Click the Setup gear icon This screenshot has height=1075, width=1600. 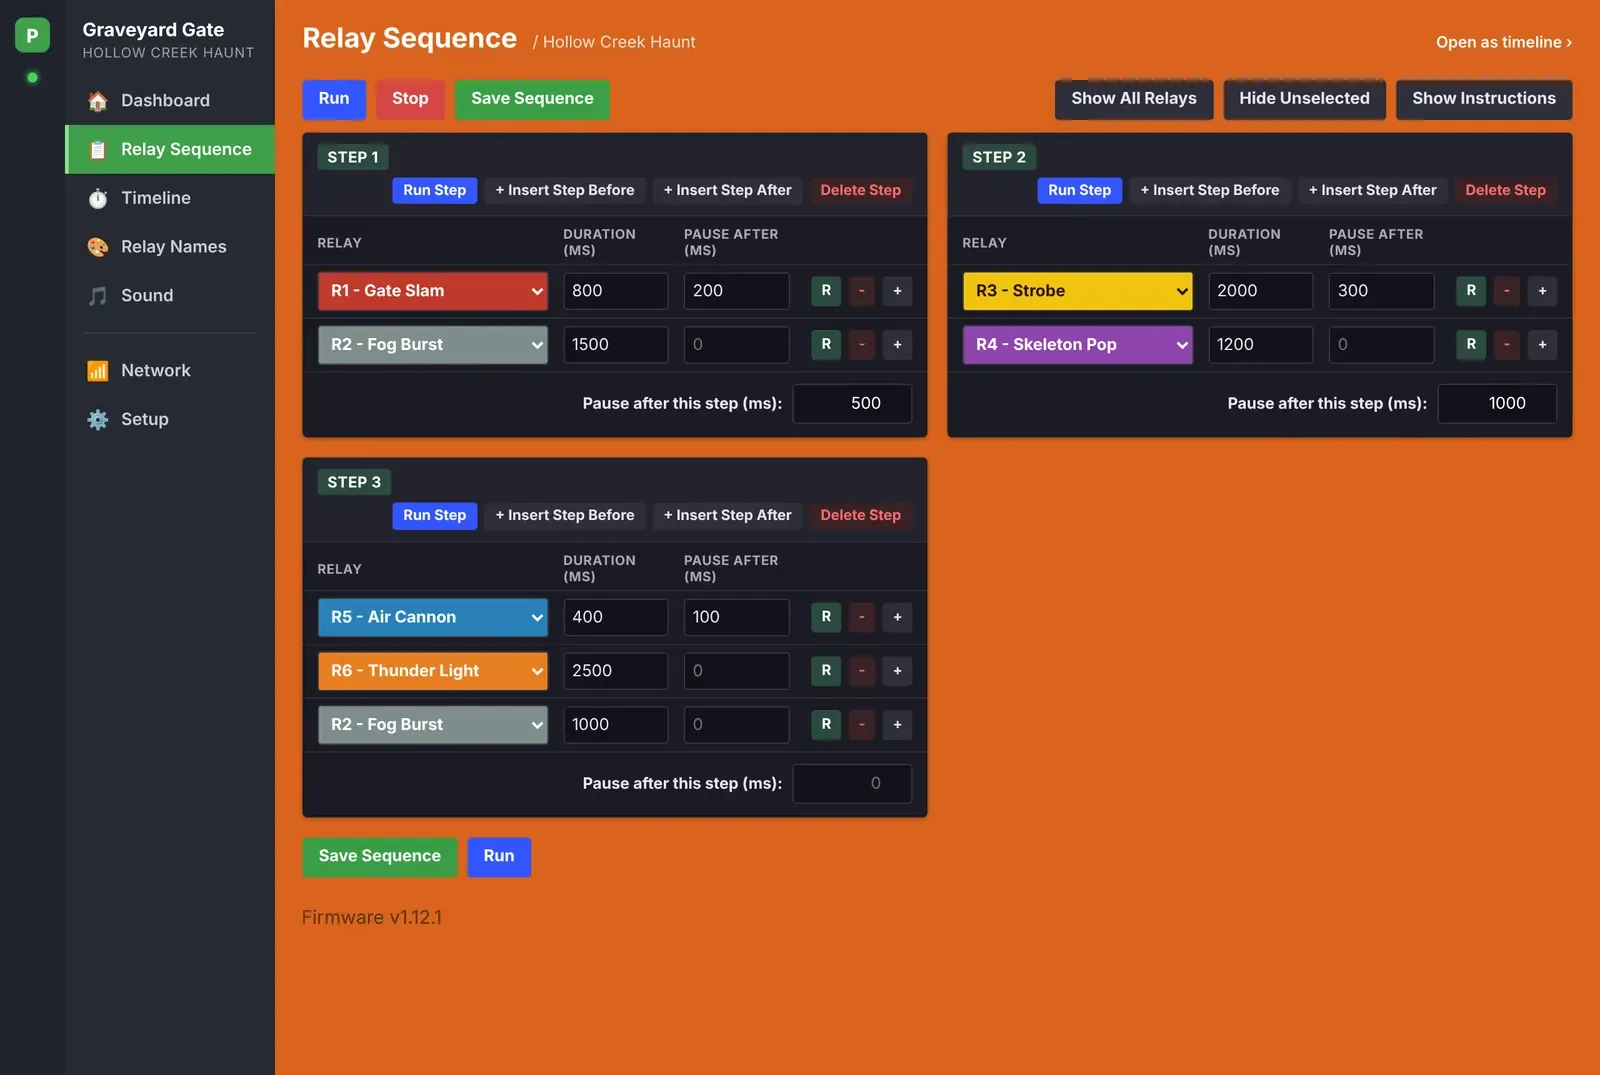tap(97, 420)
